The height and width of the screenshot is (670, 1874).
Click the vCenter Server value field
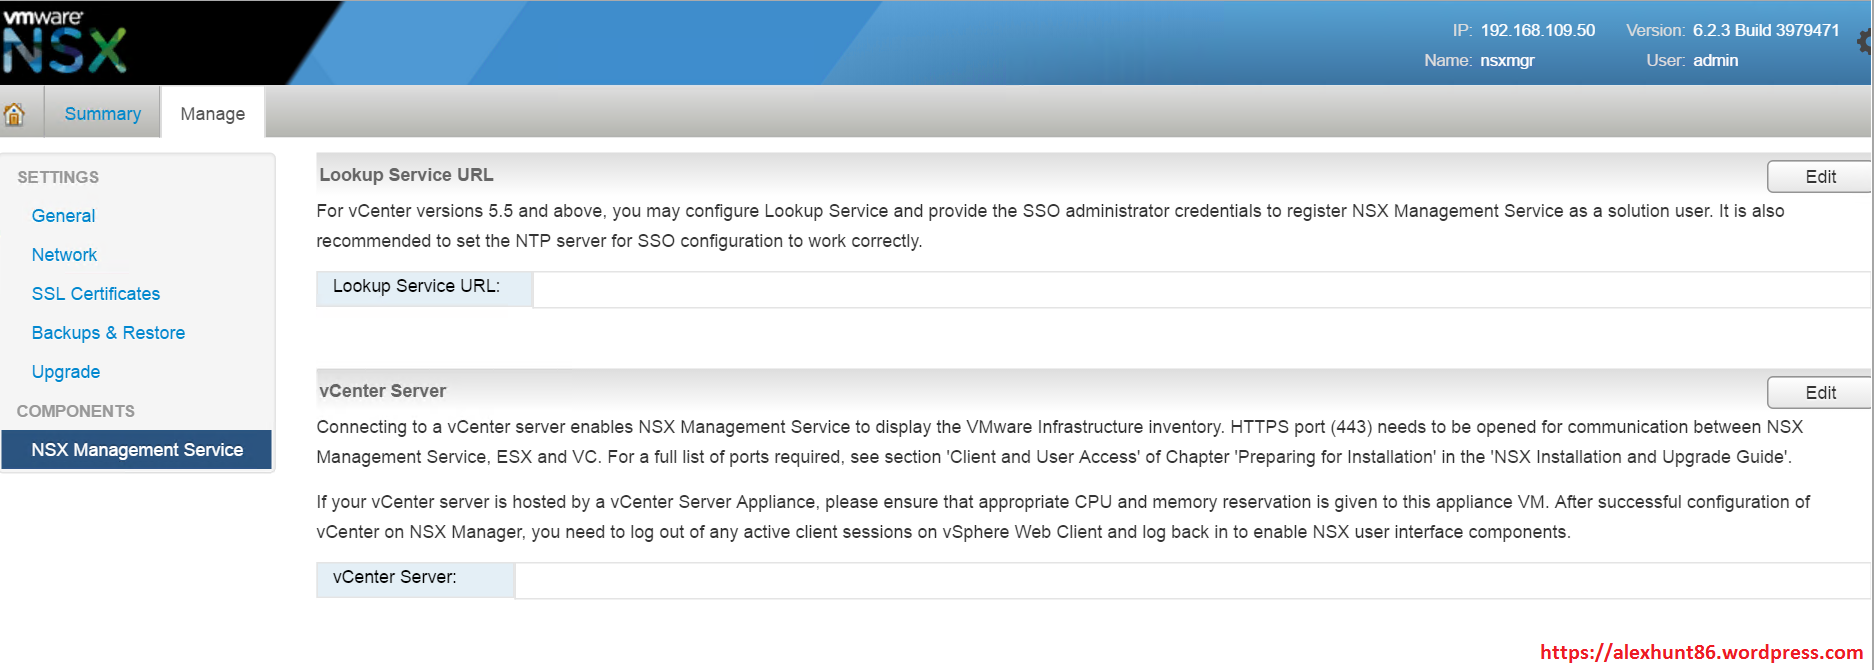pos(1190,580)
